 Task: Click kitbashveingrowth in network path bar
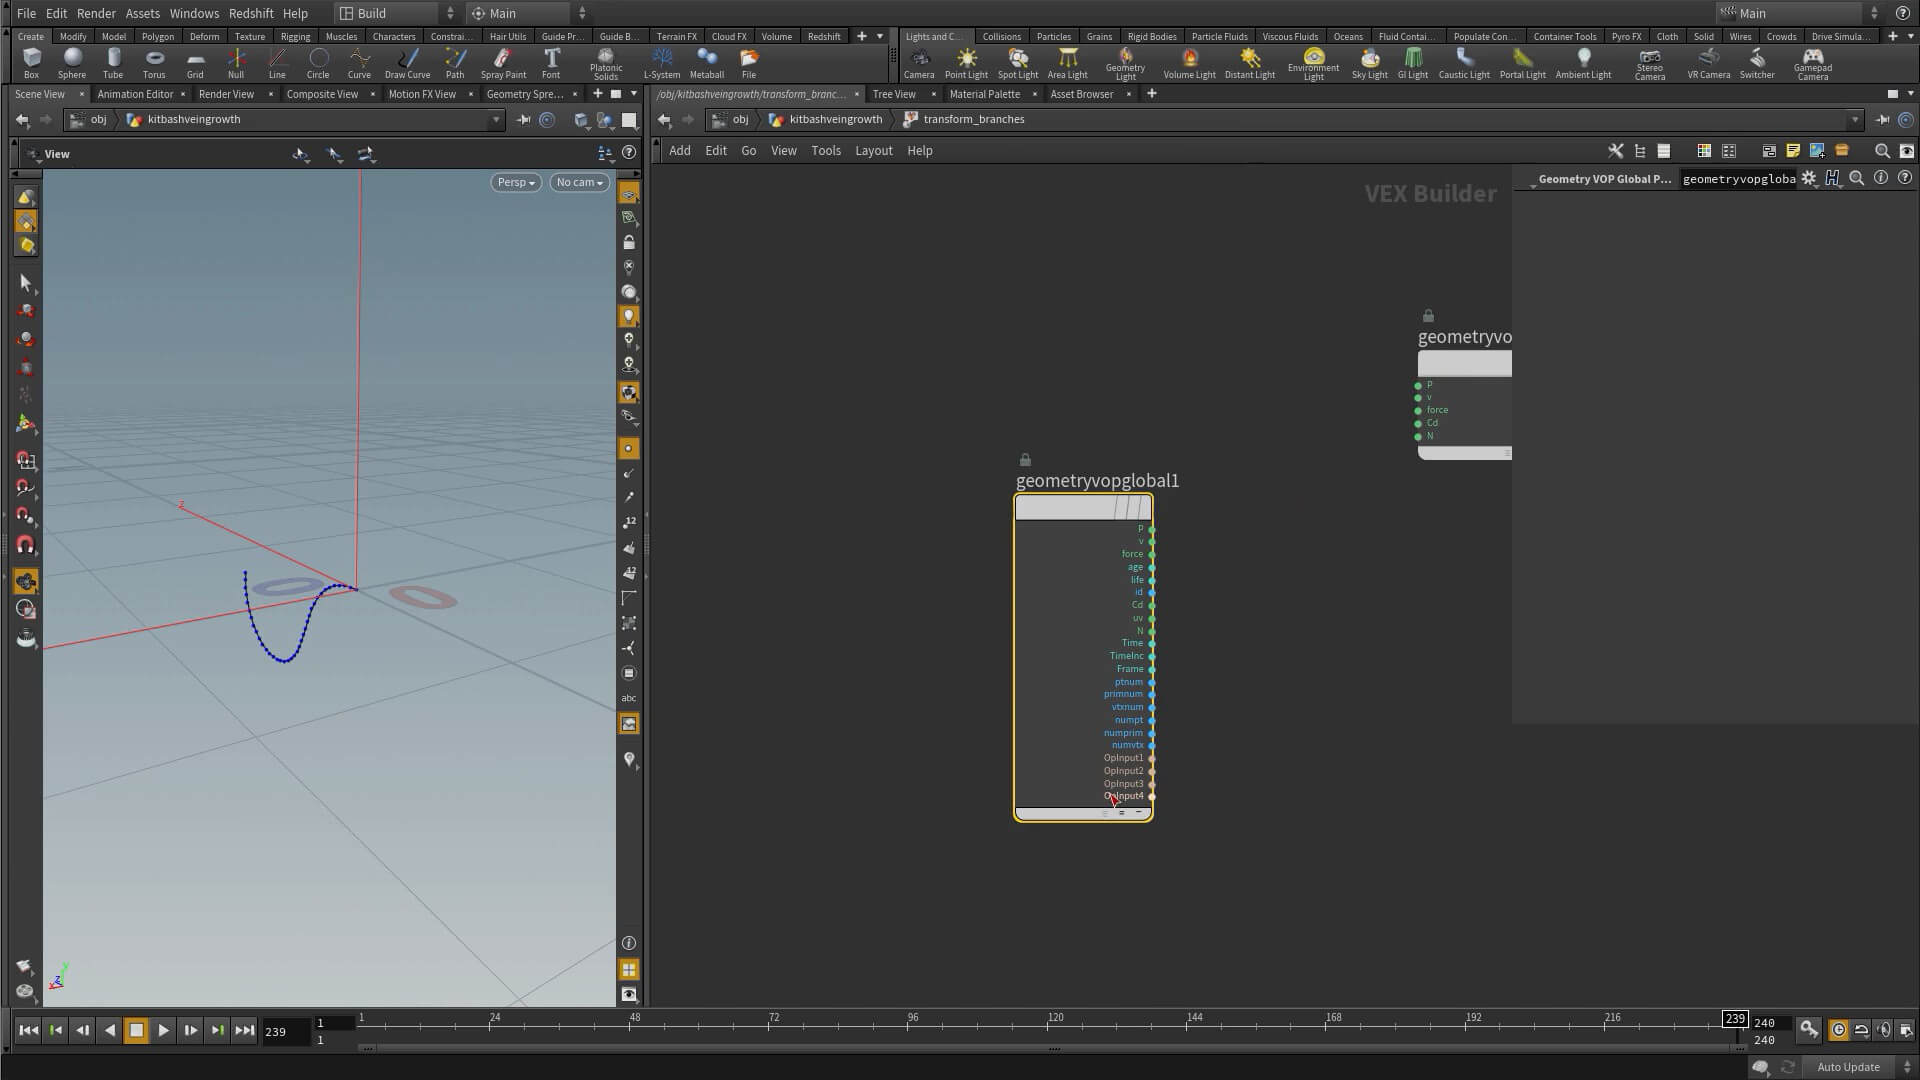(835, 119)
